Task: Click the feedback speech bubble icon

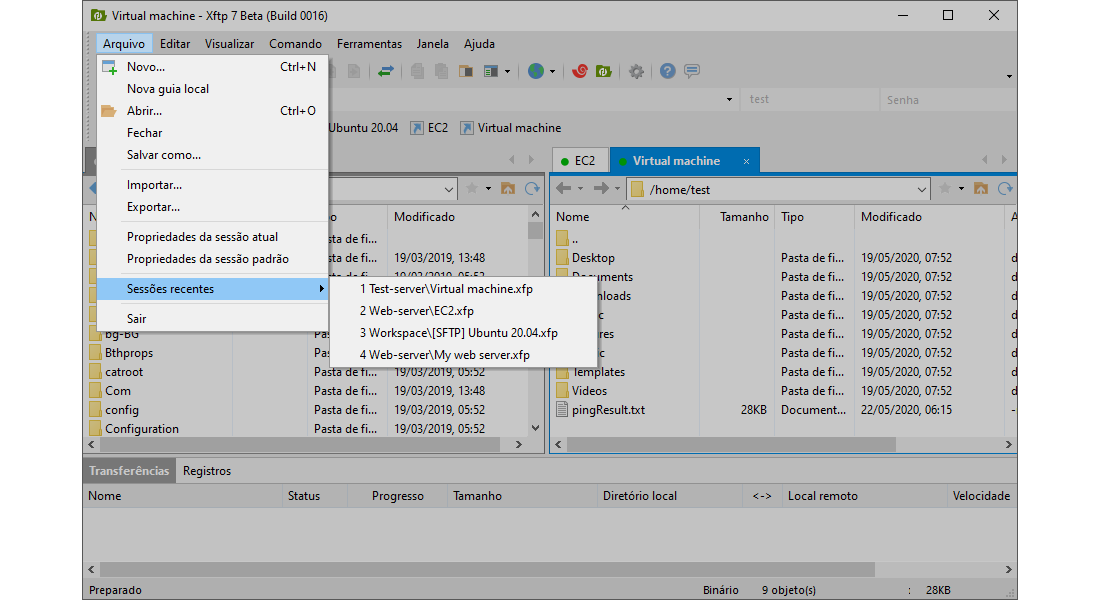Action: click(x=692, y=71)
